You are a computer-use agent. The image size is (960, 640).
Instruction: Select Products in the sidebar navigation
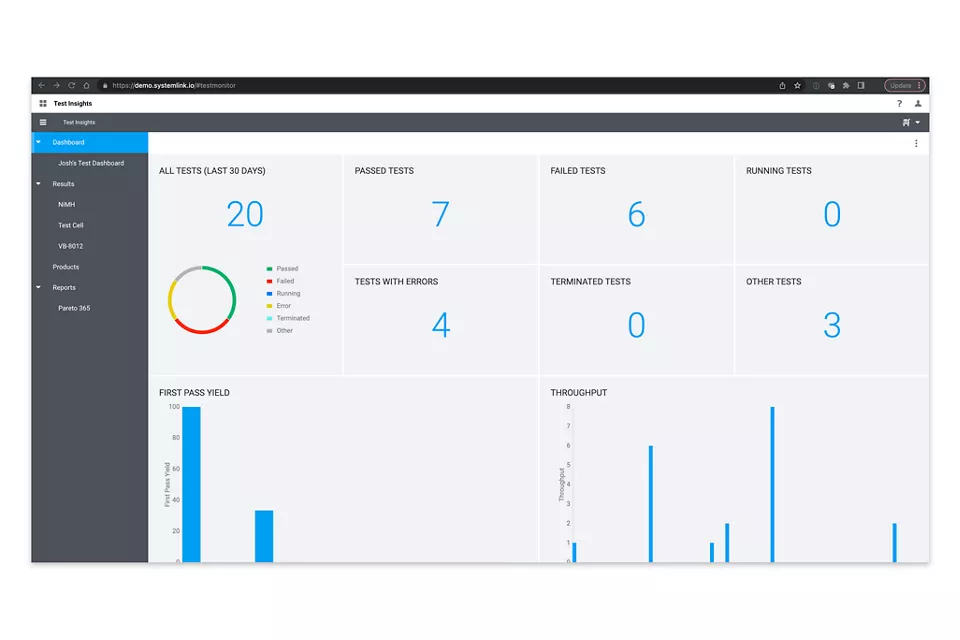(67, 266)
